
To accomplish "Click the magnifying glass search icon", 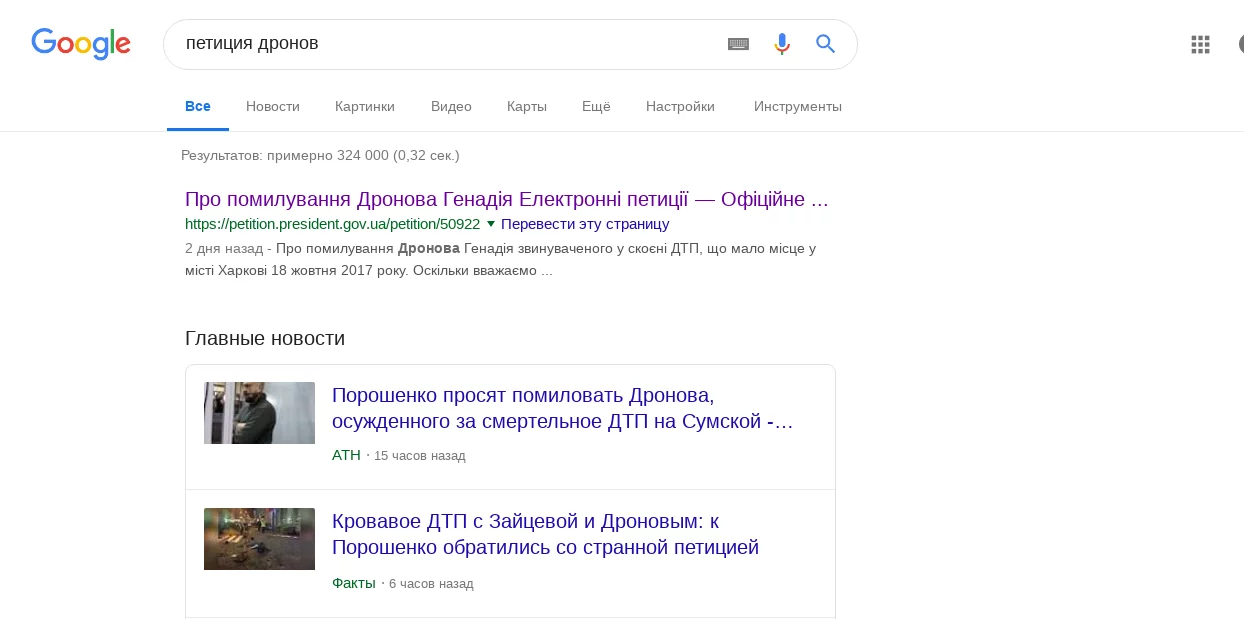I will click(x=825, y=44).
